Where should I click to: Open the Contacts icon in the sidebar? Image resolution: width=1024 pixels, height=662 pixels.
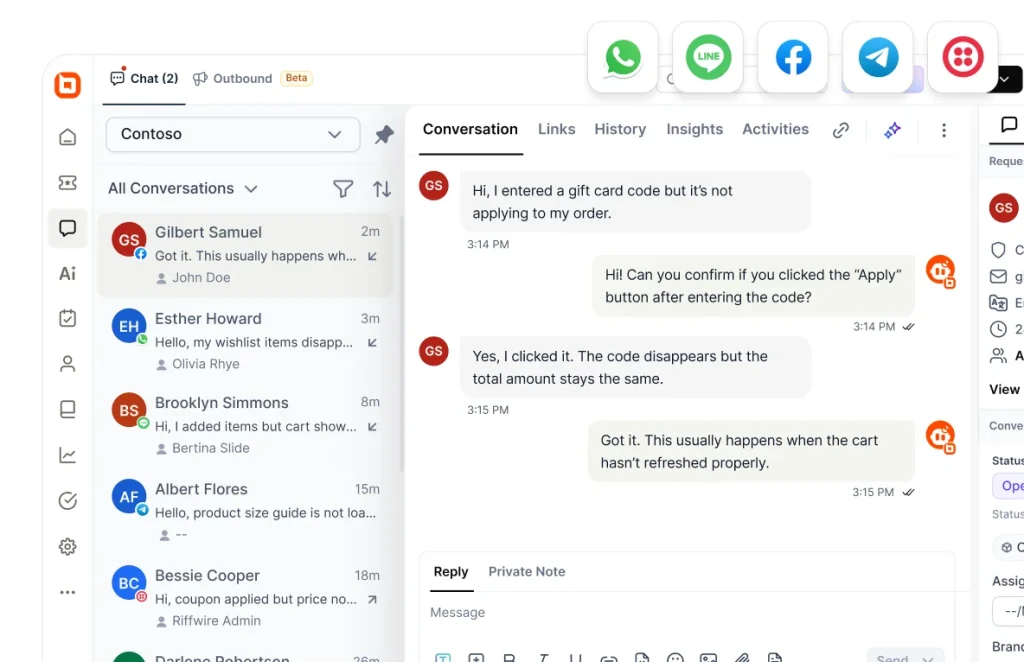(67, 364)
